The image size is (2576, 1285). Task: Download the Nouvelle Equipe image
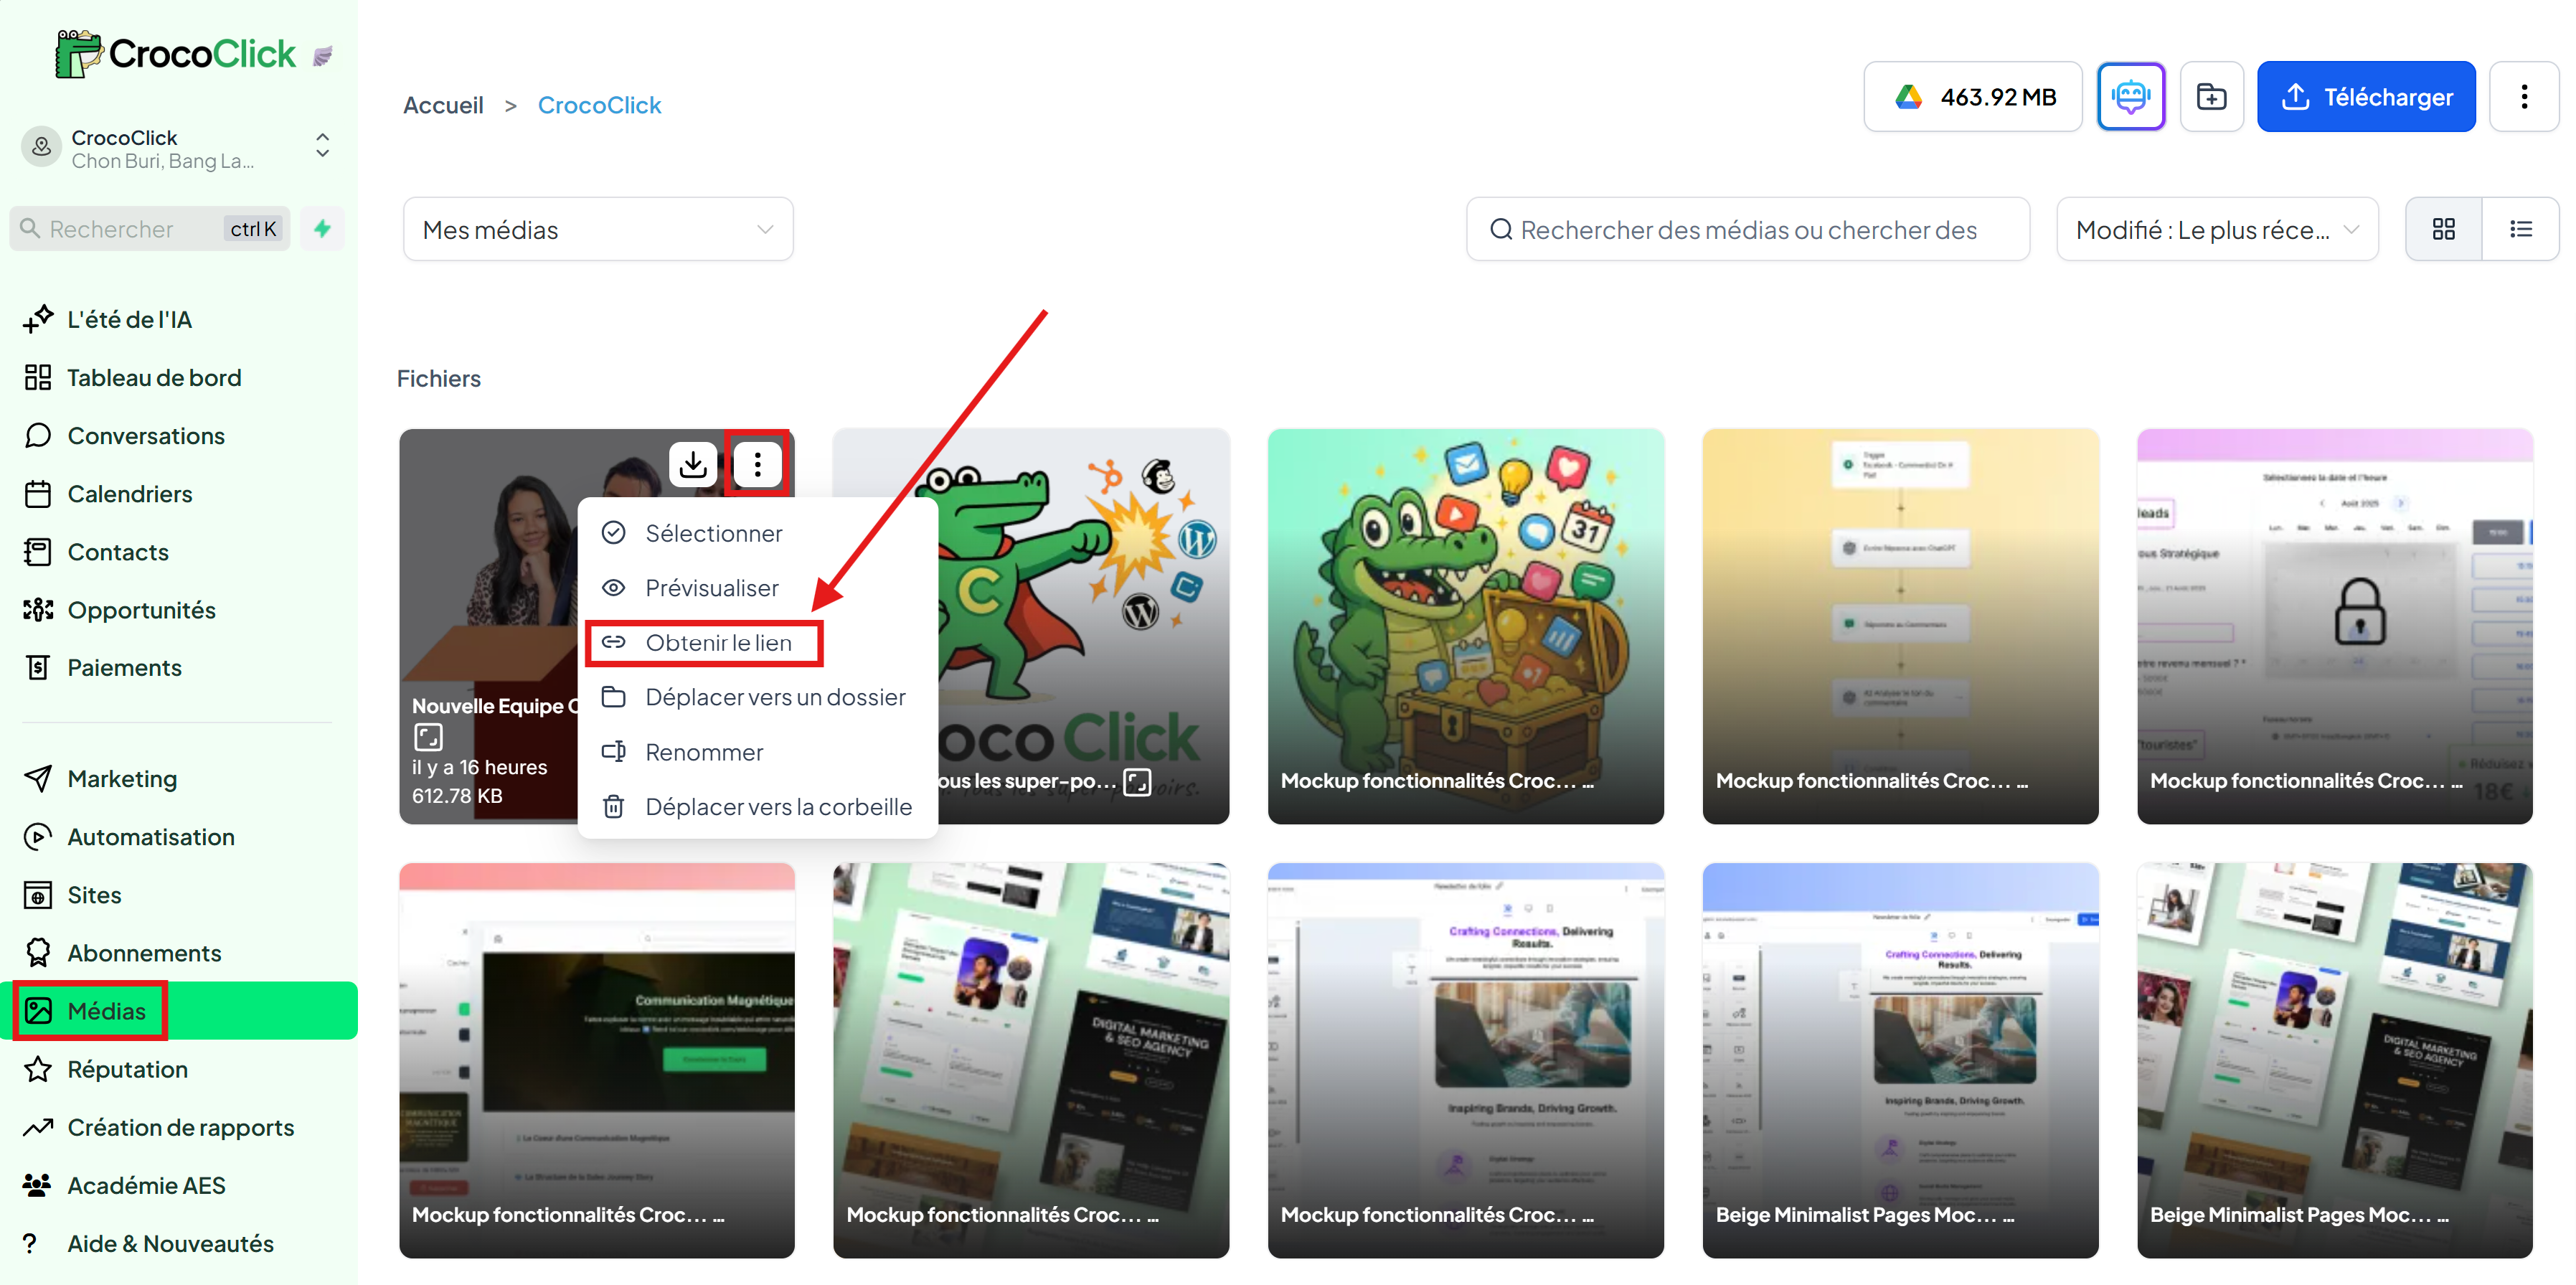[x=693, y=464]
